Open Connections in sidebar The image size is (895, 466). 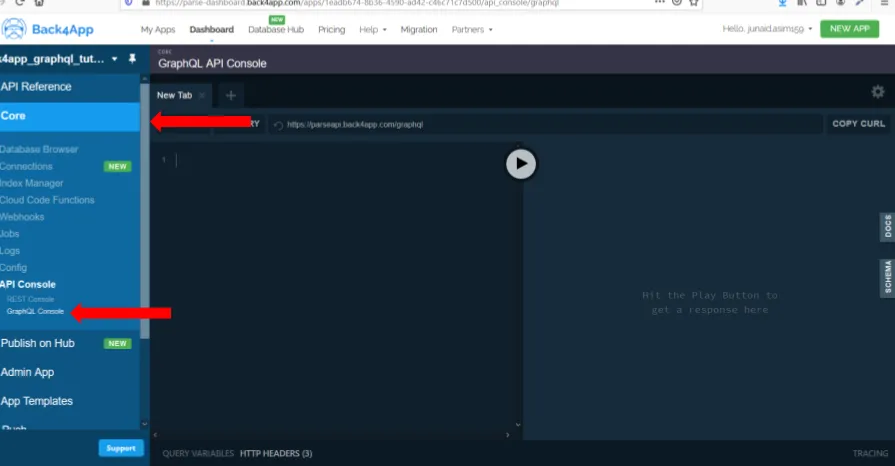coord(26,166)
